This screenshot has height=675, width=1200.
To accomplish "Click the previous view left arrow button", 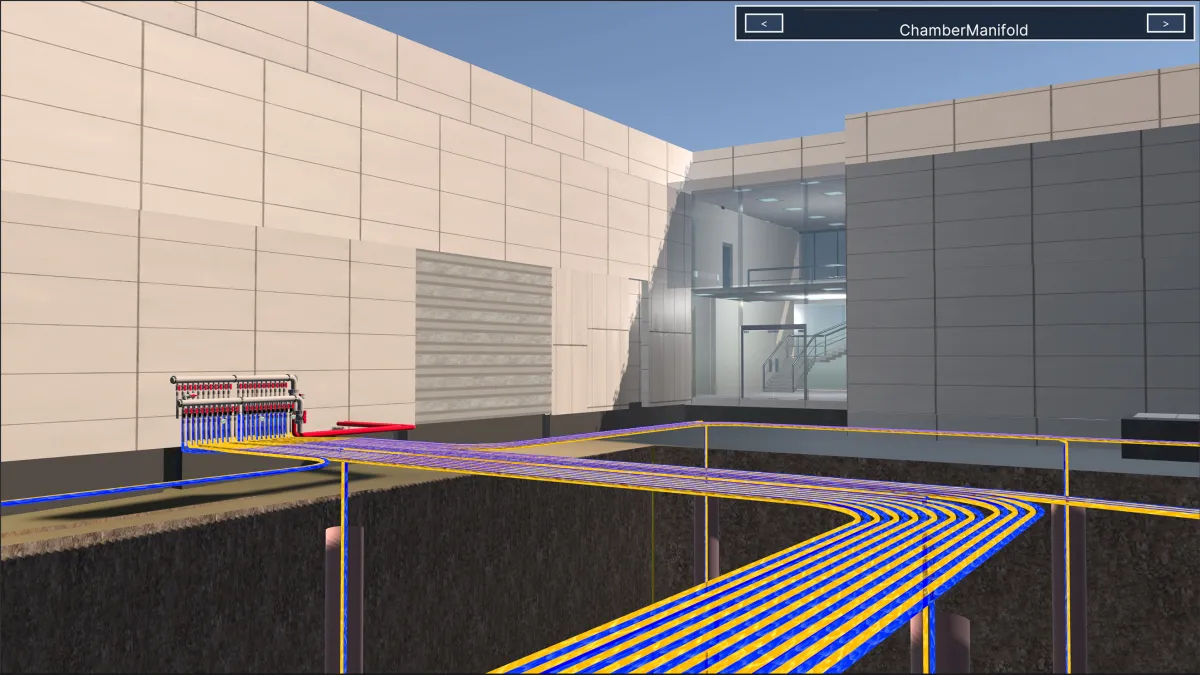I will 764,23.
